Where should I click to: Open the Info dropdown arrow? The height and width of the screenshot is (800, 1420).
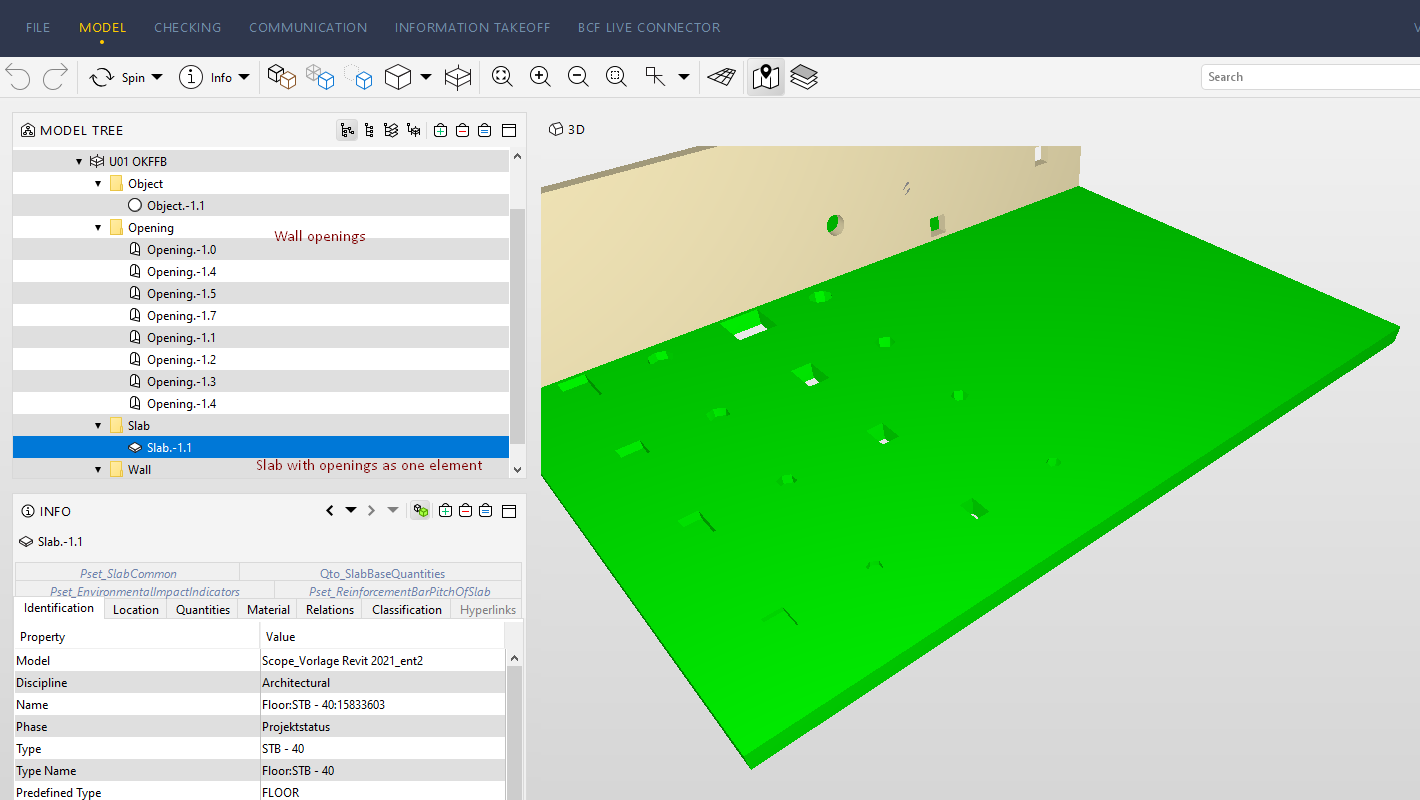243,77
